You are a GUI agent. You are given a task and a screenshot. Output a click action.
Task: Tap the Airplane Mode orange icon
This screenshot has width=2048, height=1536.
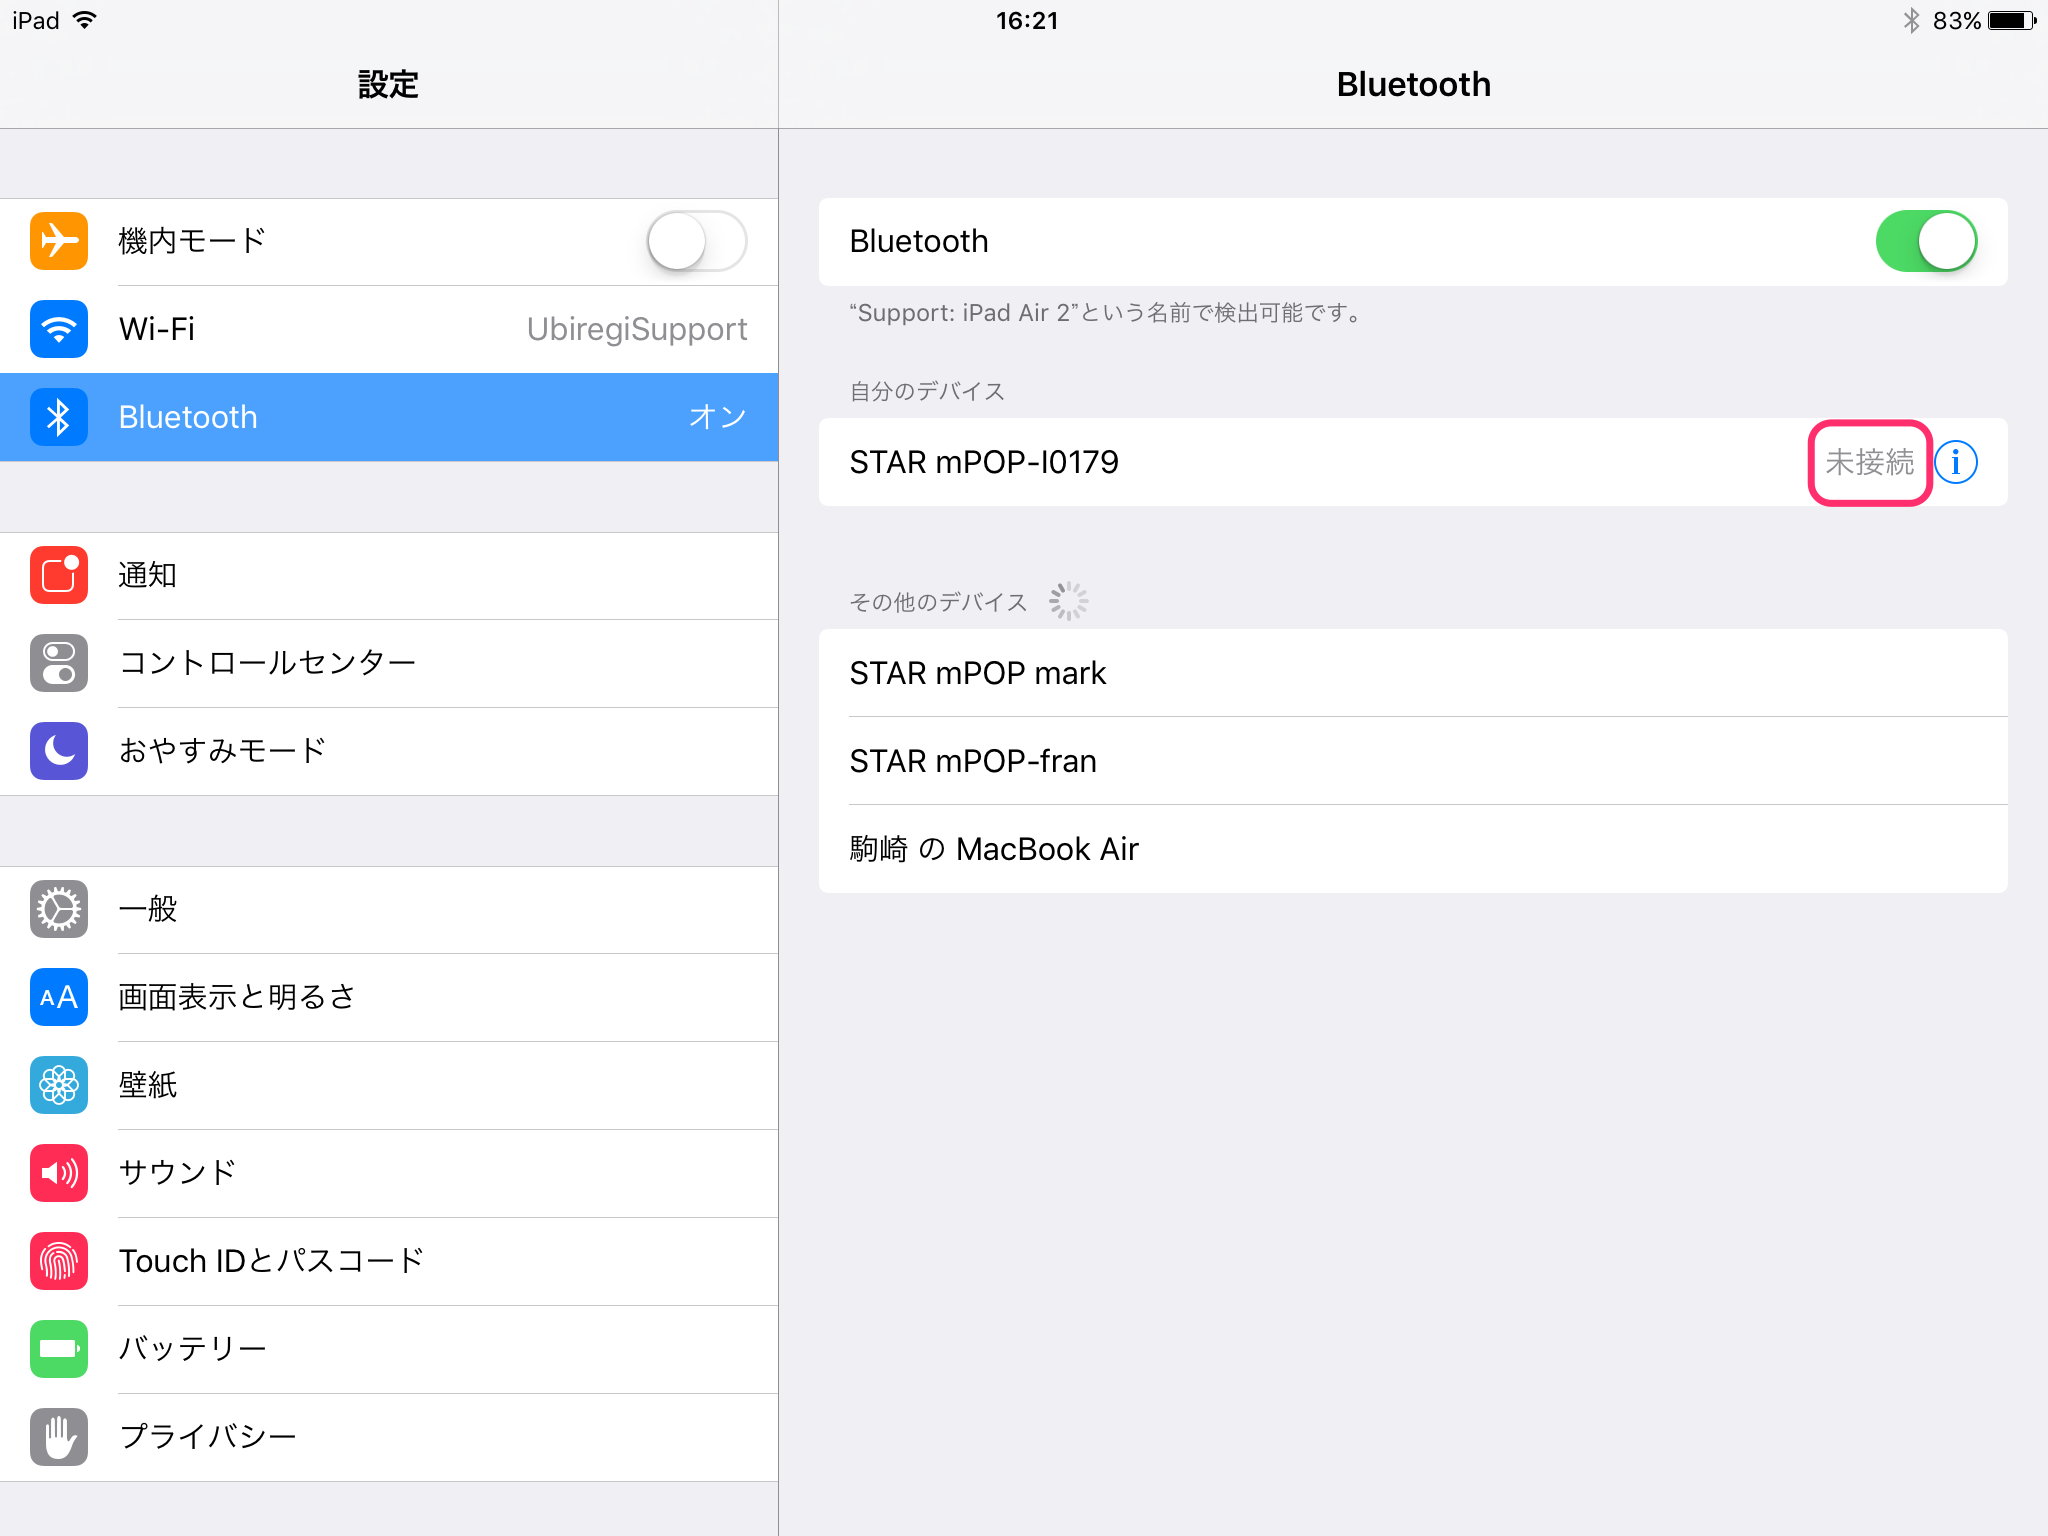click(x=59, y=241)
